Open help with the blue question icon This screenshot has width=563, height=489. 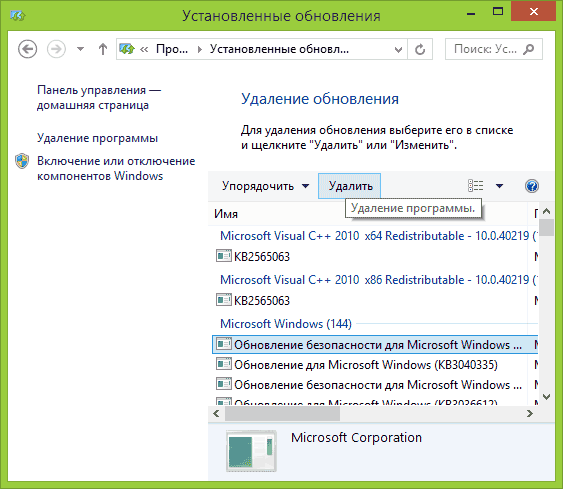[531, 186]
